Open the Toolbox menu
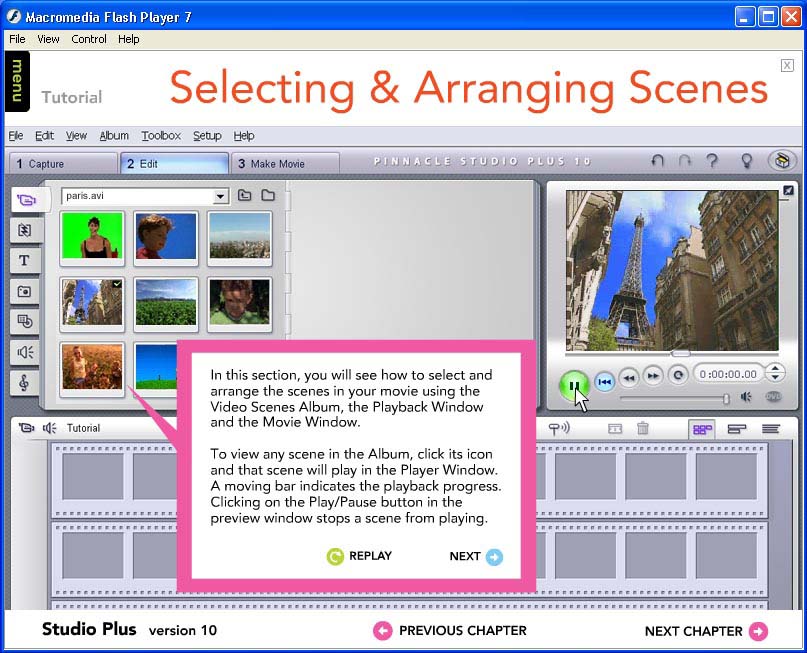Image resolution: width=807 pixels, height=653 pixels. click(161, 136)
